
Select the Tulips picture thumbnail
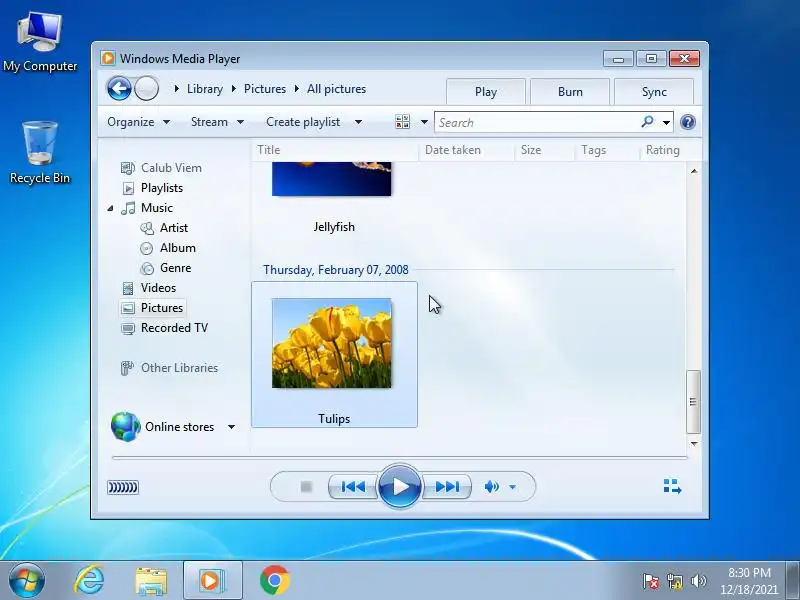[x=332, y=343]
